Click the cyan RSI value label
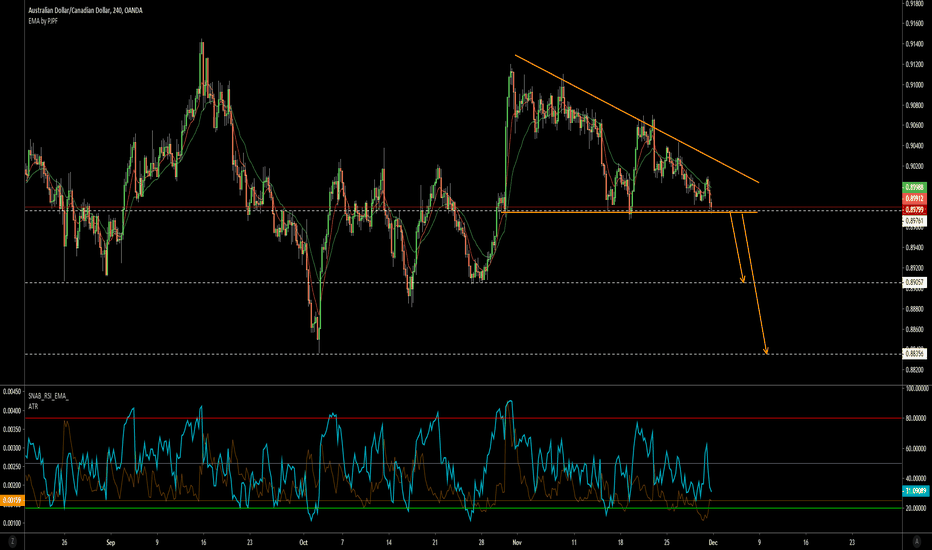This screenshot has width=932, height=550. point(913,492)
